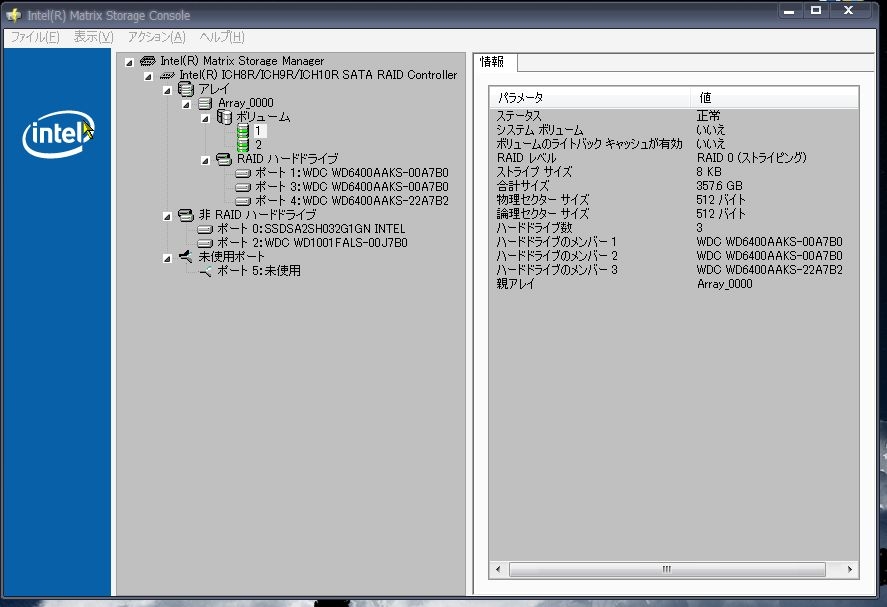Click the 8 KB stripe size value
The image size is (887, 607).
point(709,172)
